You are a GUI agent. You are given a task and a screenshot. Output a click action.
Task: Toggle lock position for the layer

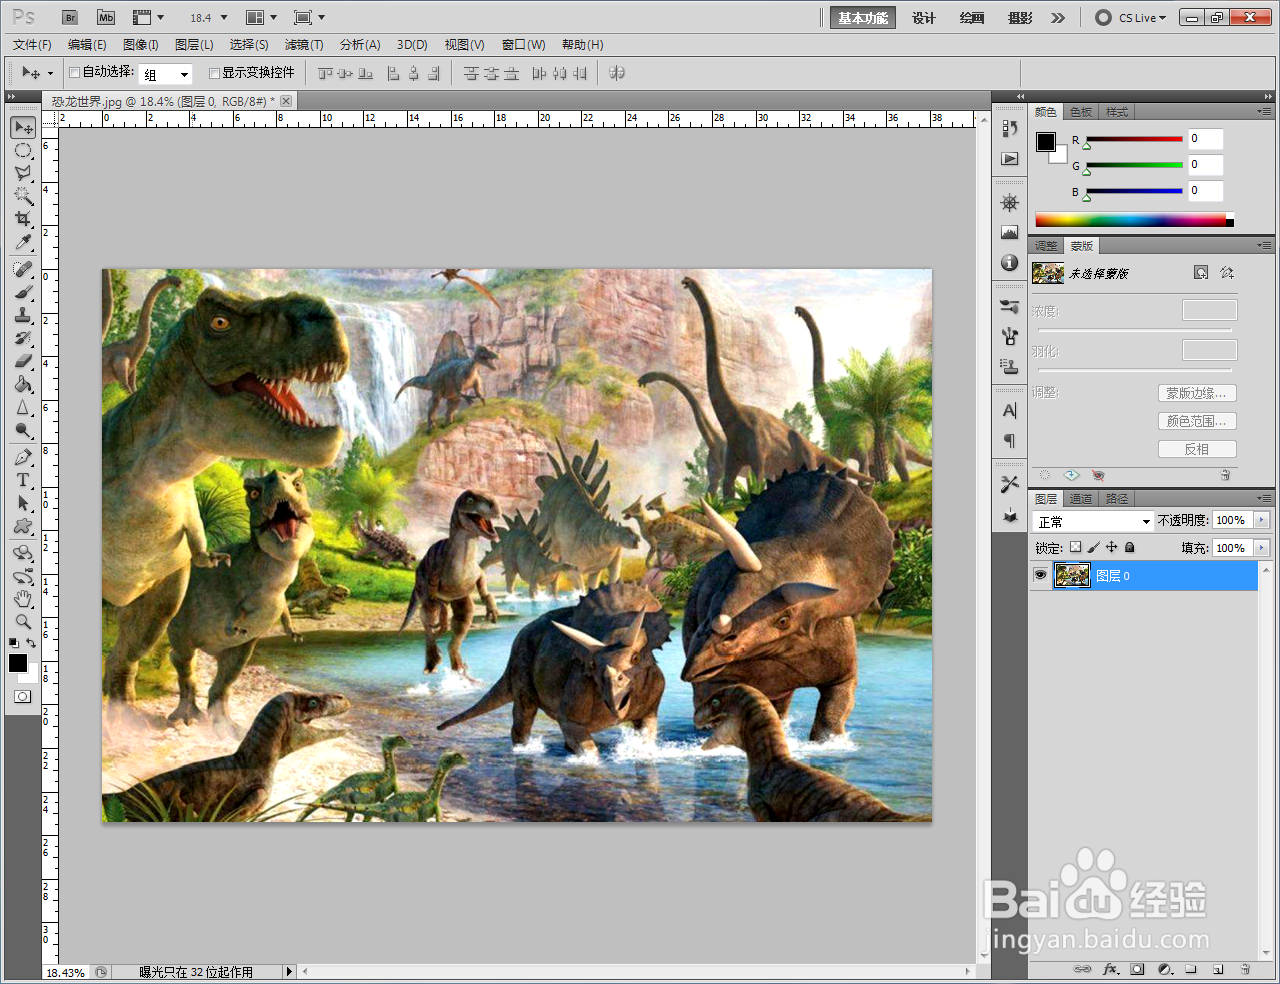[1111, 547]
